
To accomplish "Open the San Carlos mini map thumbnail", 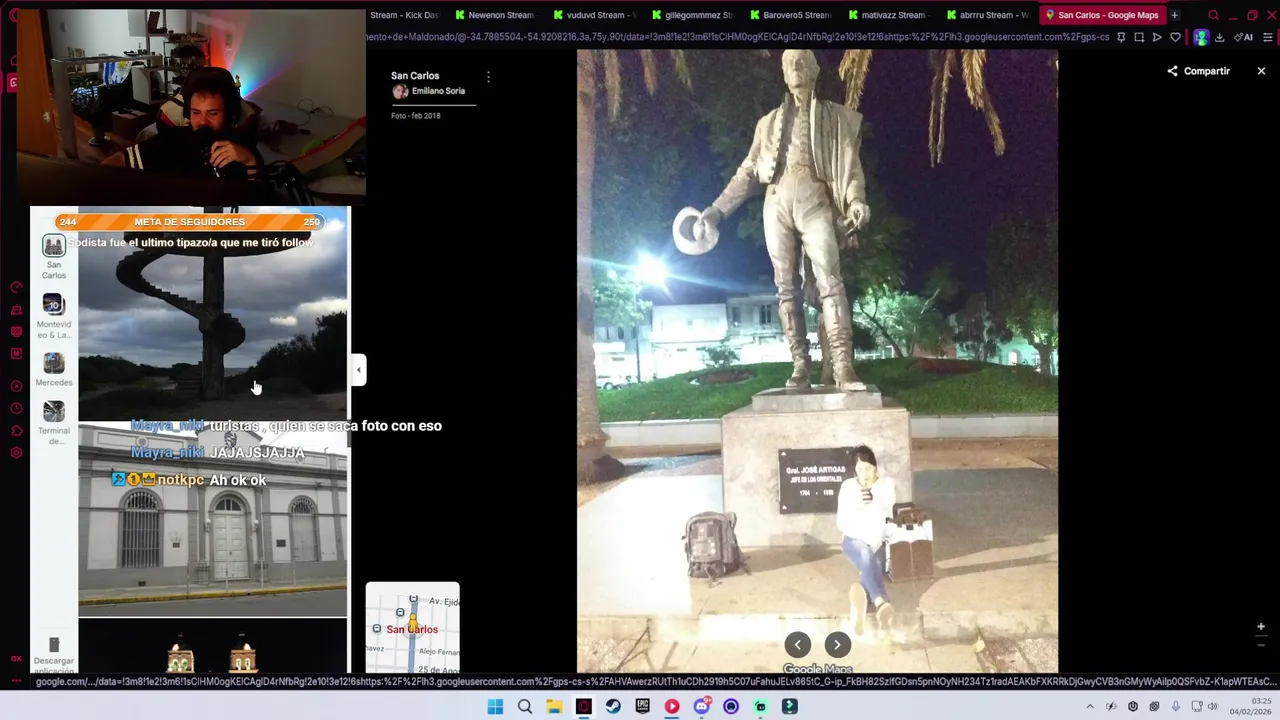I will [412, 628].
